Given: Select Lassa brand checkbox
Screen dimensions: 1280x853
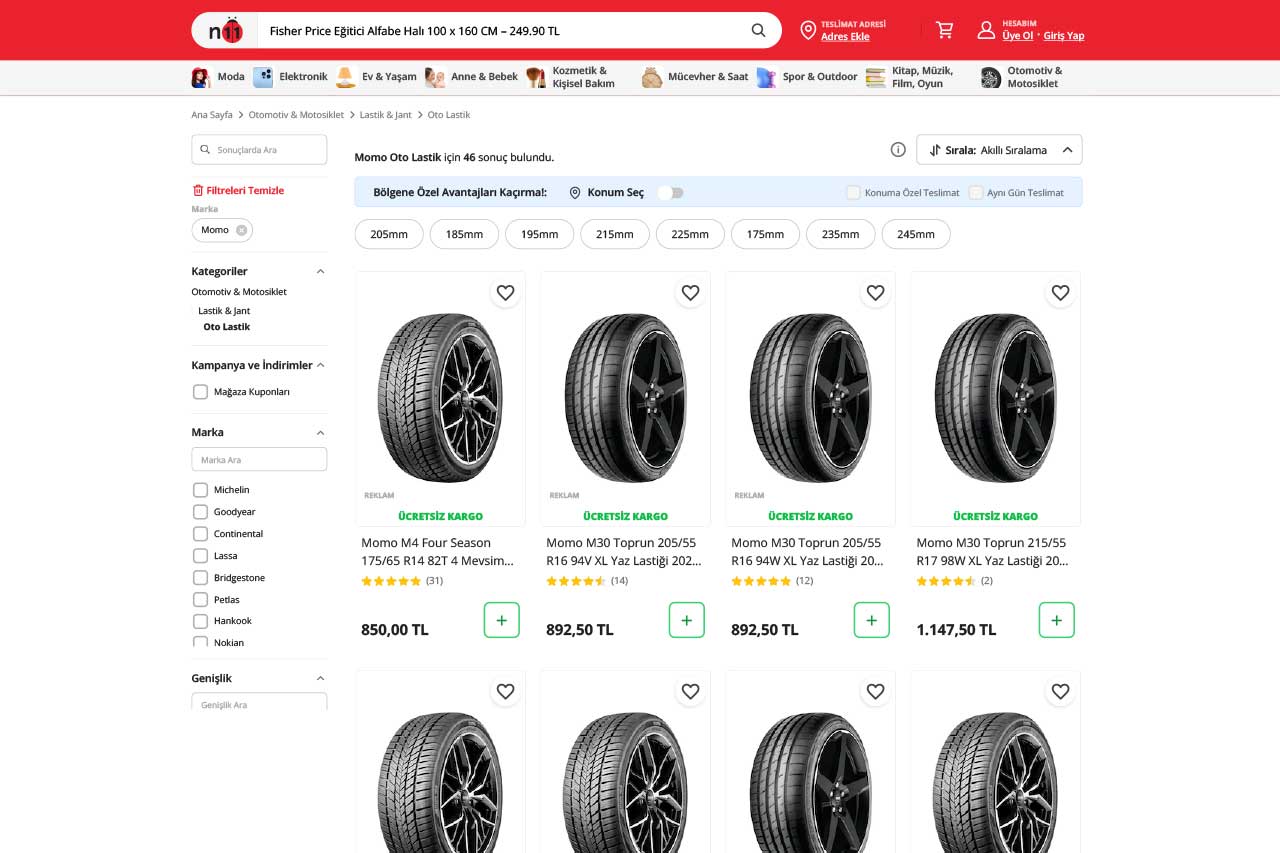Looking at the screenshot, I should (x=200, y=556).
